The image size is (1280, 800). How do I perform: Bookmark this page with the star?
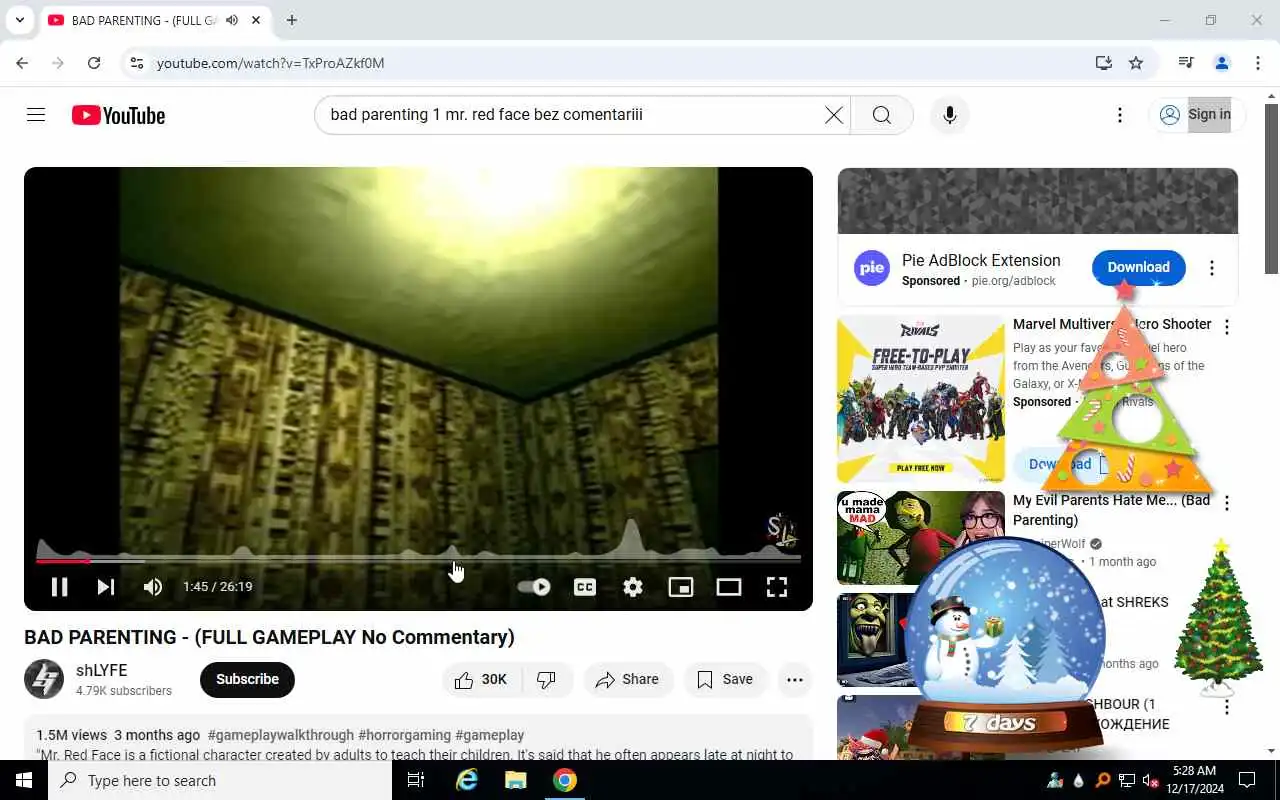coord(1136,63)
